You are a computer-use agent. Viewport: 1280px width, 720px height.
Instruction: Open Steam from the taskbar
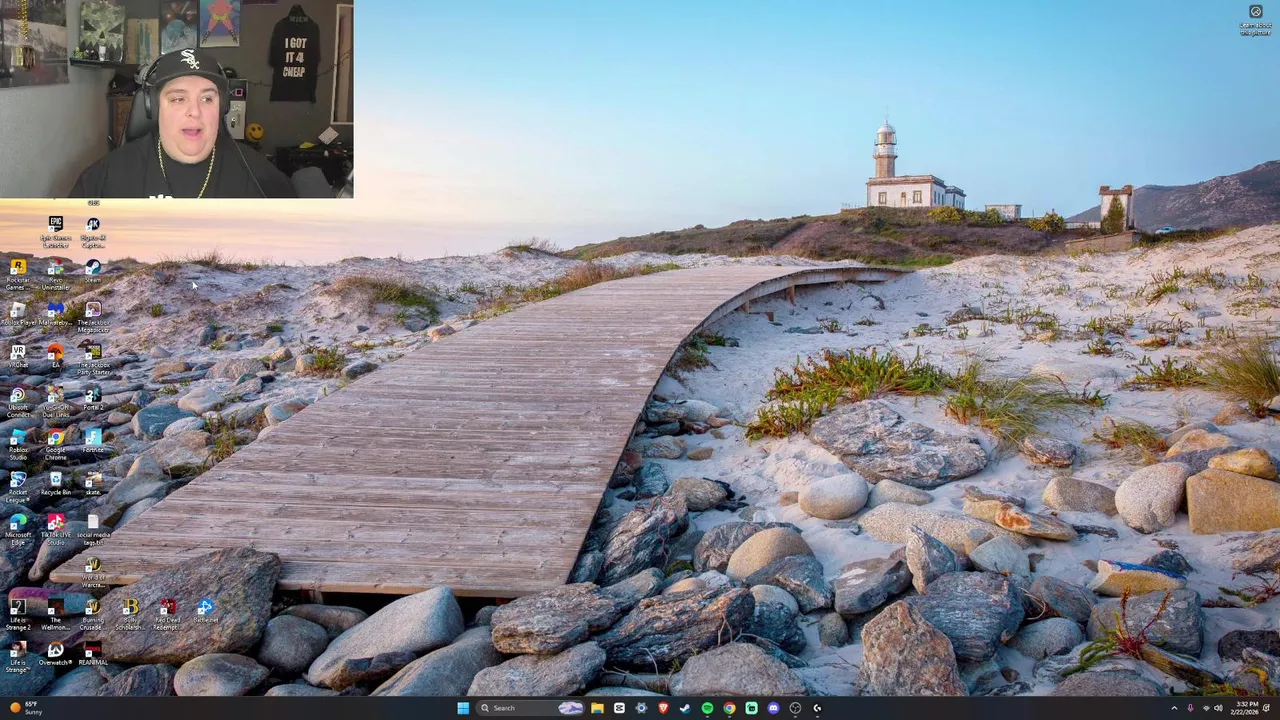click(685, 708)
